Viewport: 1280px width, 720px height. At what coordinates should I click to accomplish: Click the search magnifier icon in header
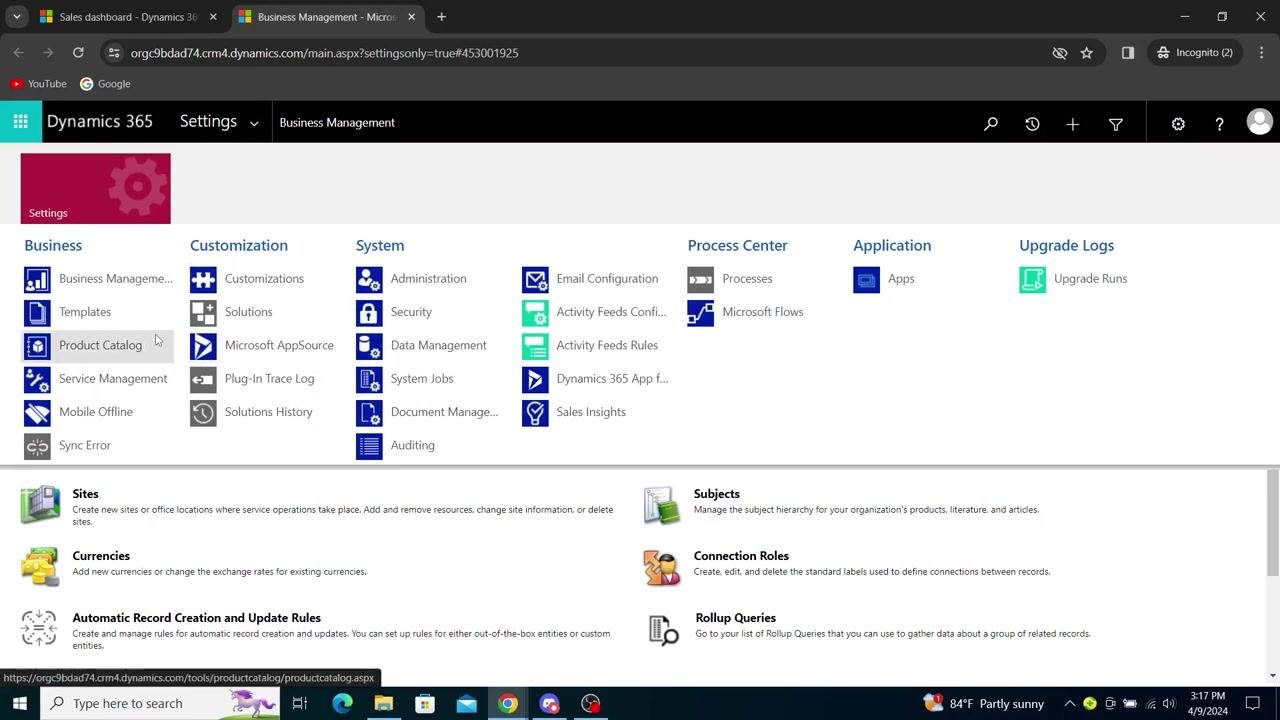[x=991, y=124]
